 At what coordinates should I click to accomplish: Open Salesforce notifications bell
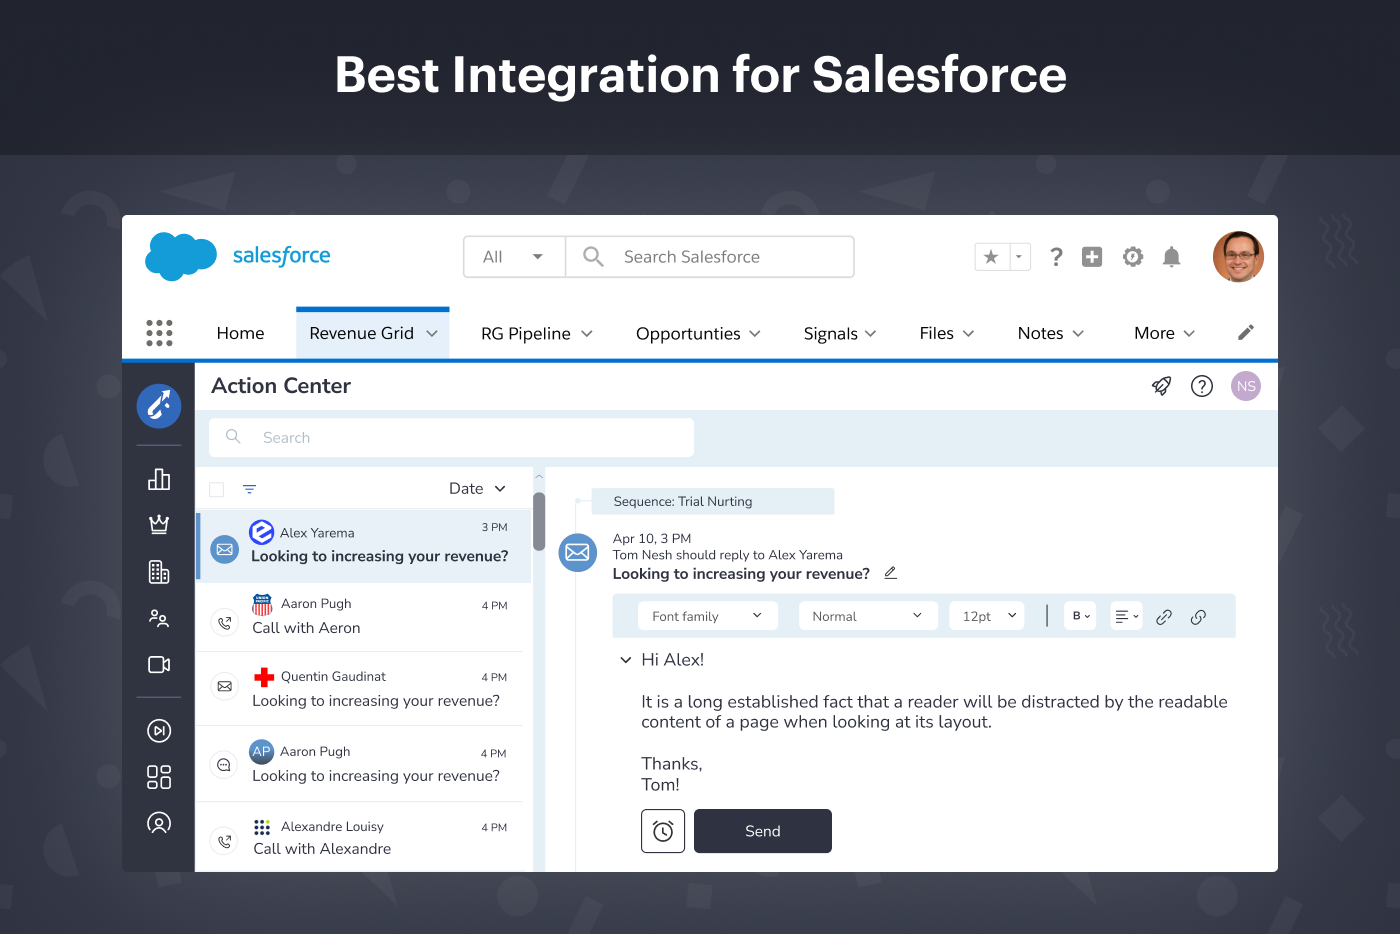tap(1171, 256)
